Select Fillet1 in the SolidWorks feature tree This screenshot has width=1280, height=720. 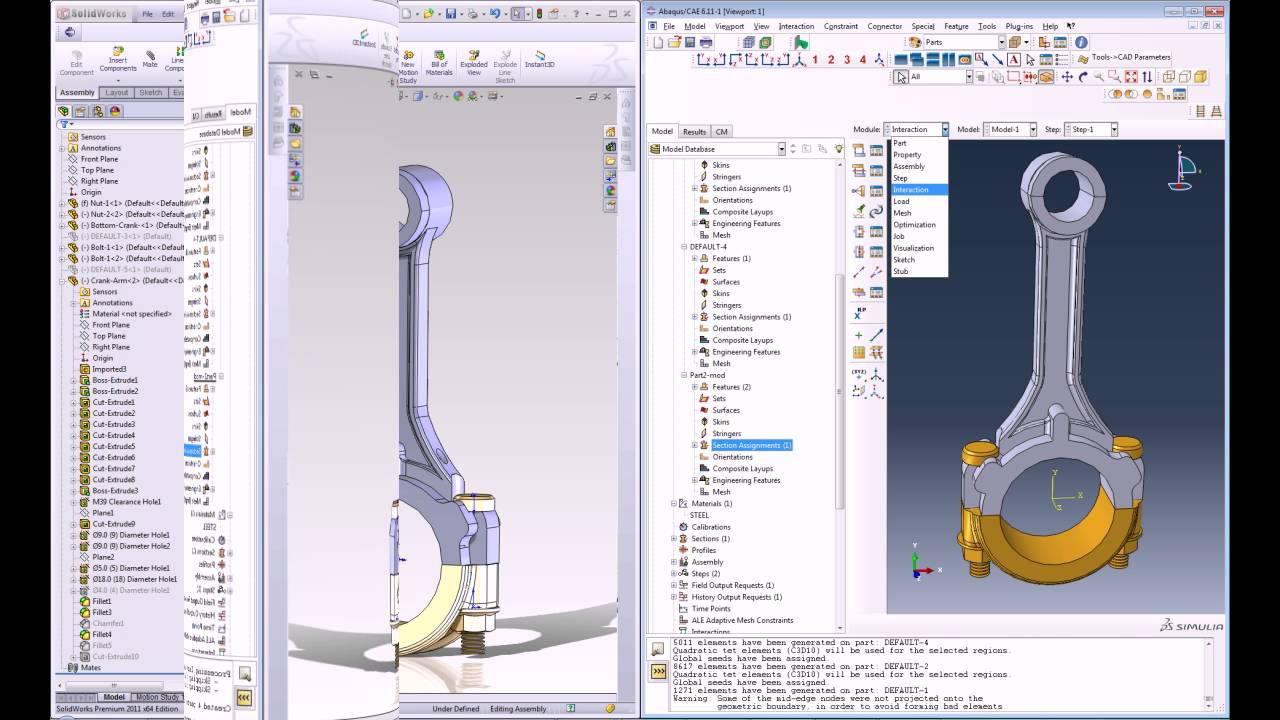tap(102, 601)
